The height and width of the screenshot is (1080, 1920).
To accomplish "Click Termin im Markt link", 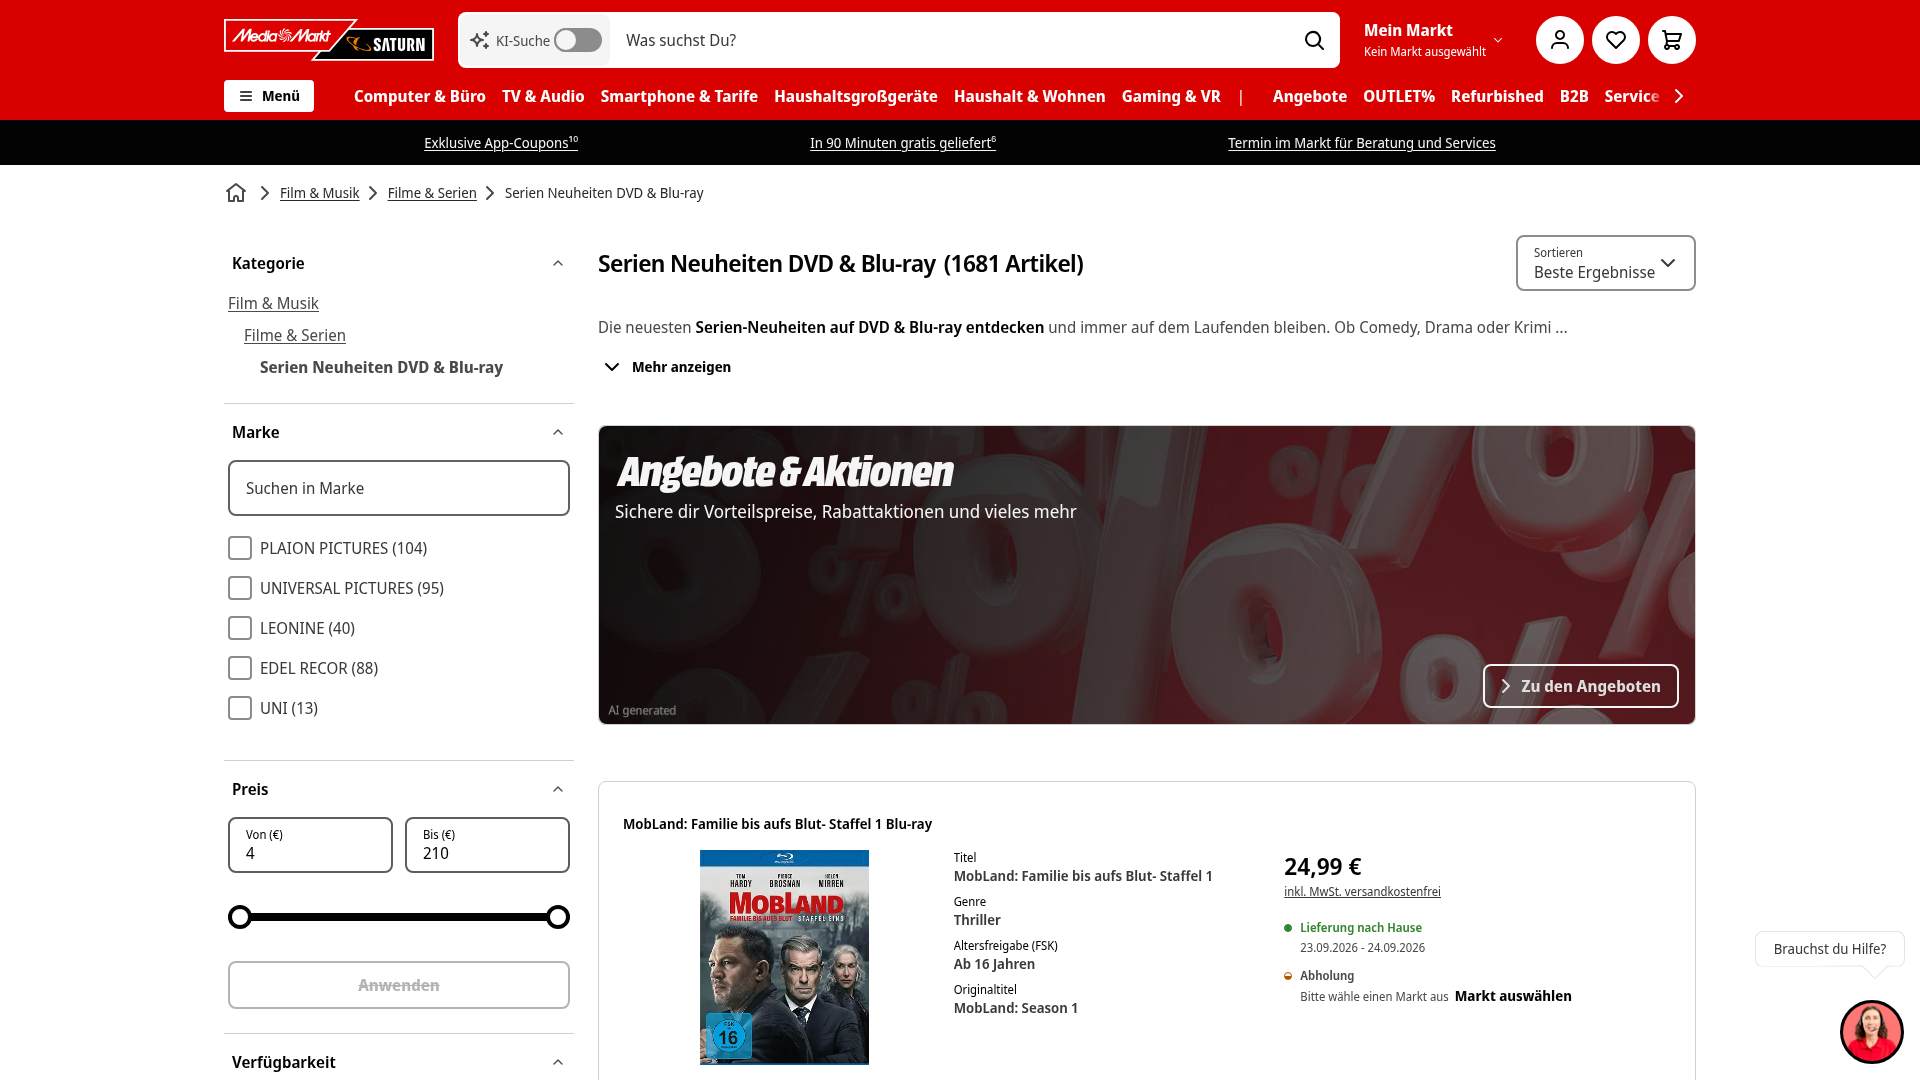I will pos(1362,143).
